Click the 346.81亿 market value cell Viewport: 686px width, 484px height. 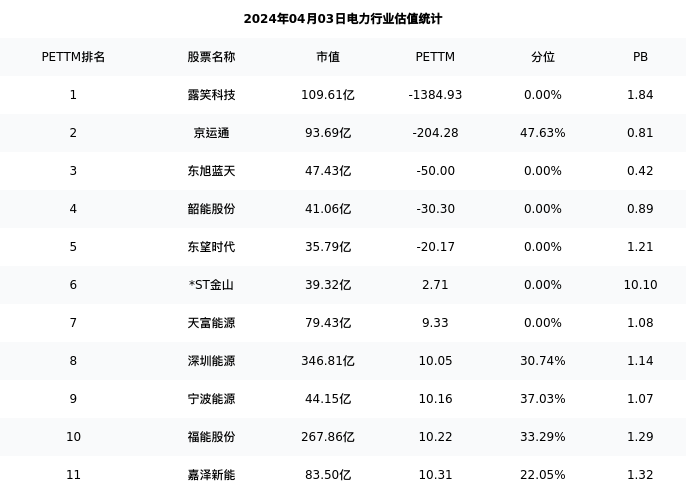(x=328, y=361)
